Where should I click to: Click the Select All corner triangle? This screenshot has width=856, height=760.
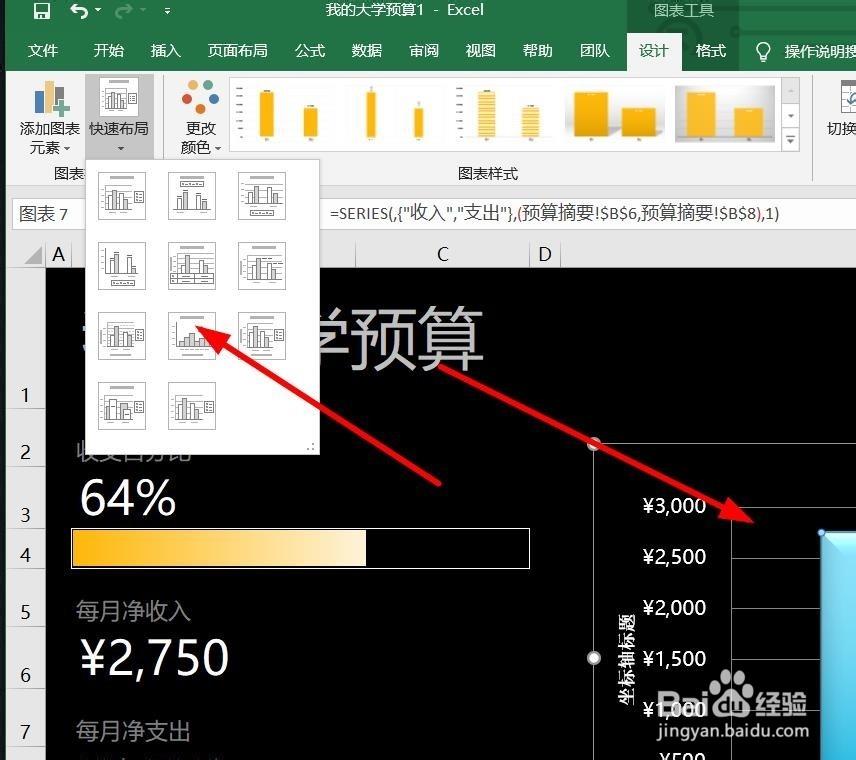point(33,255)
